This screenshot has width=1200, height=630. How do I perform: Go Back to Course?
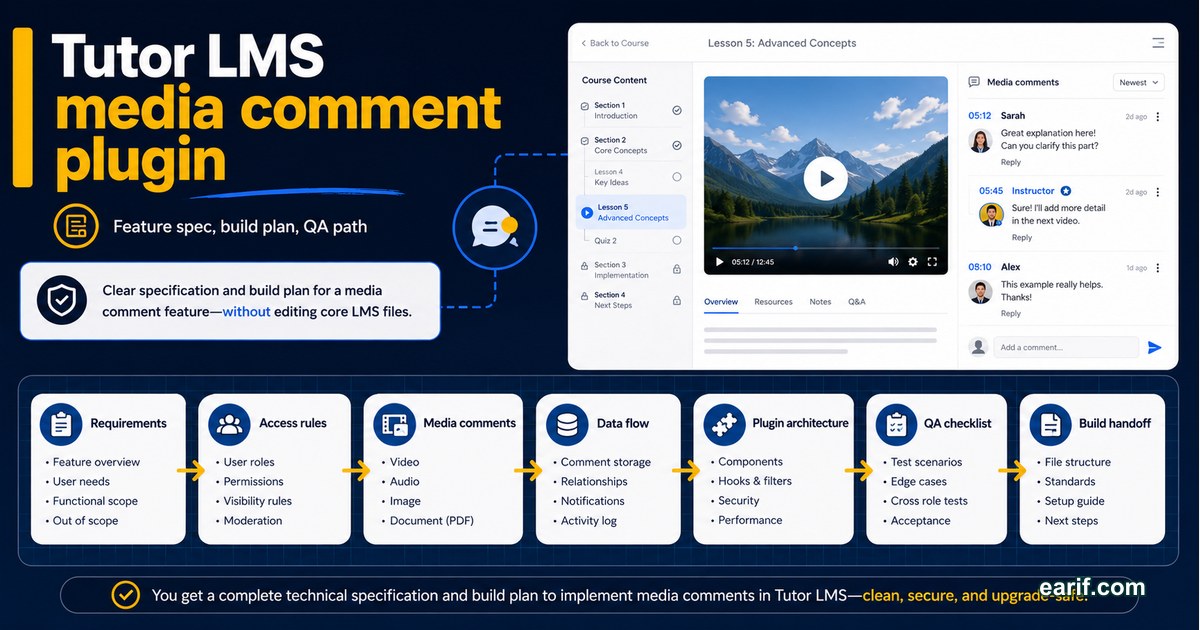615,43
